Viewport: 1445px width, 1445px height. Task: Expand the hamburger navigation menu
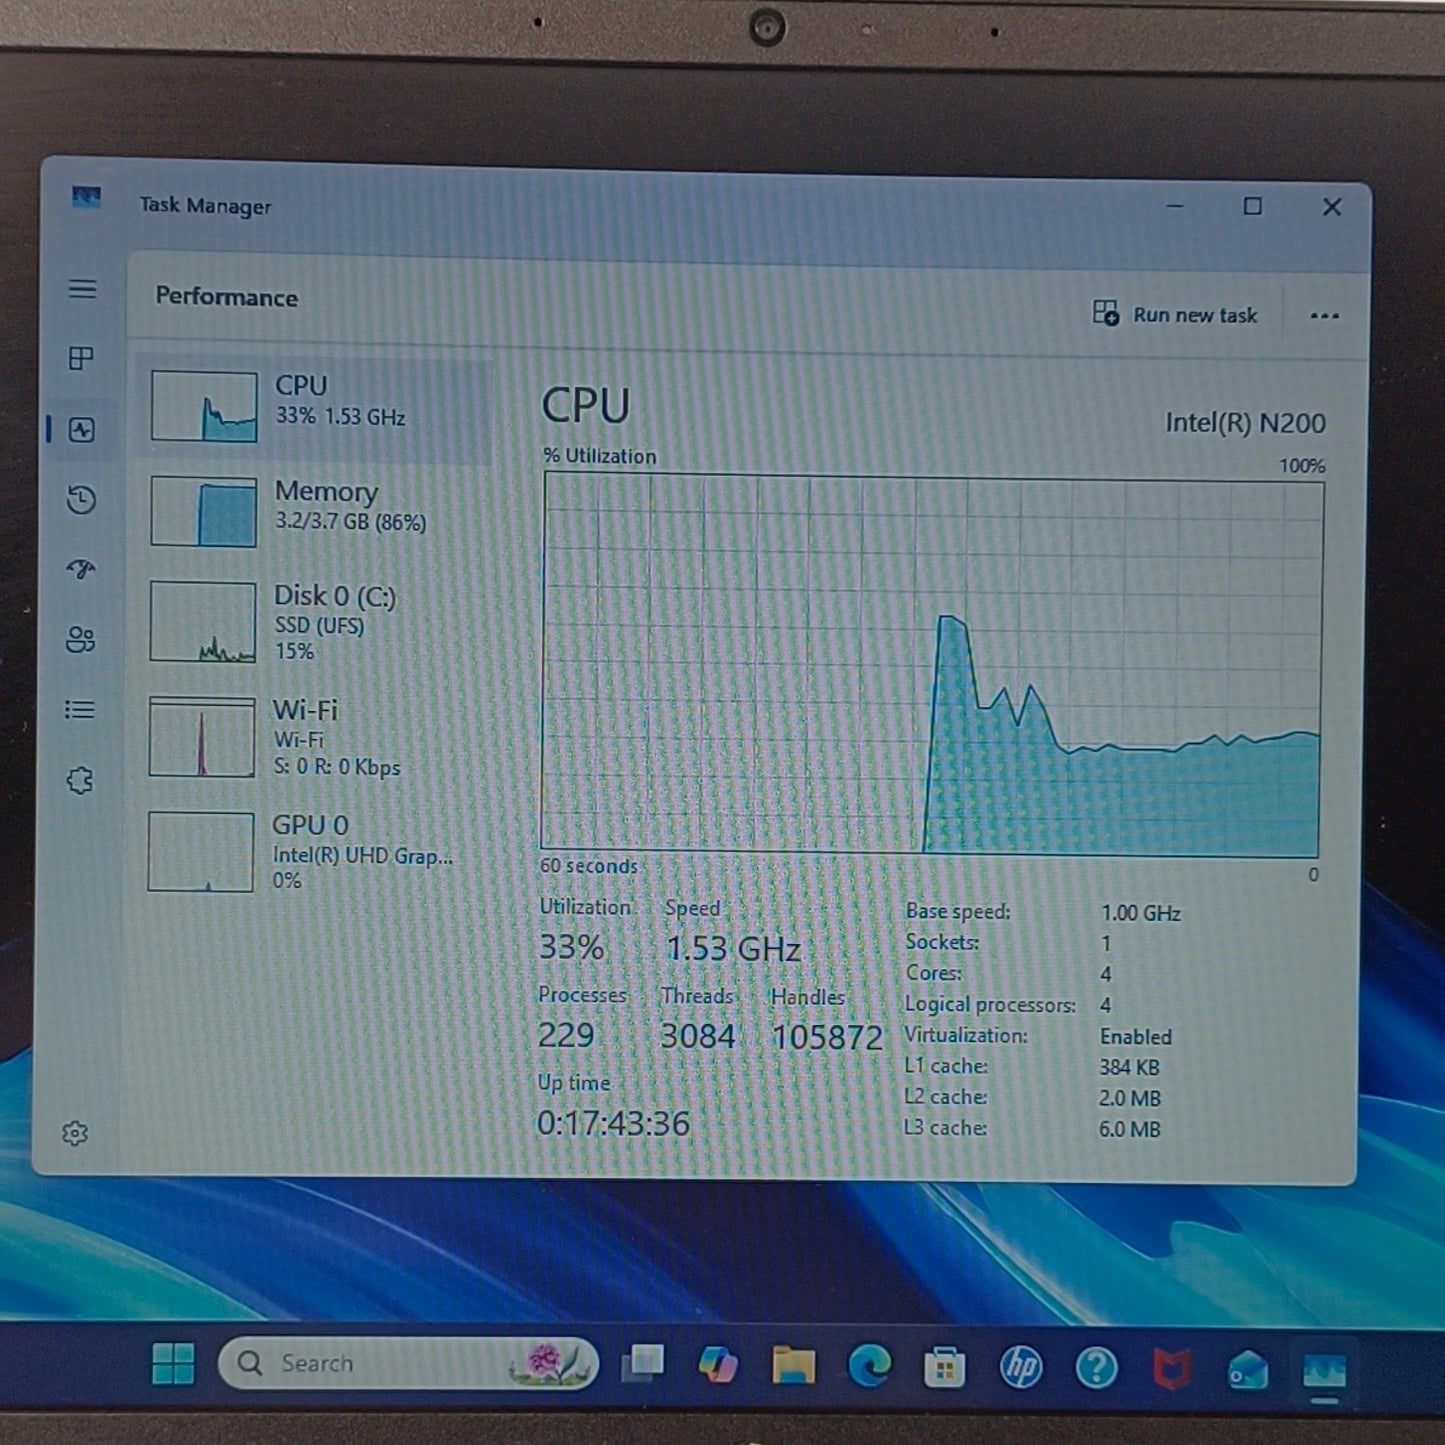(x=83, y=289)
